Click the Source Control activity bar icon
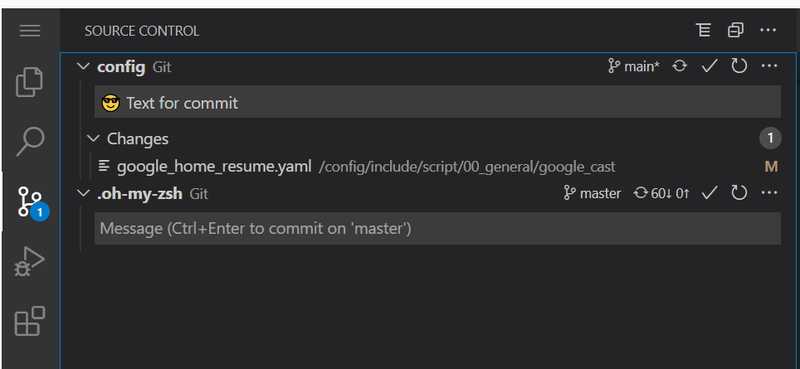Viewport: 800px width, 369px height. 30,202
